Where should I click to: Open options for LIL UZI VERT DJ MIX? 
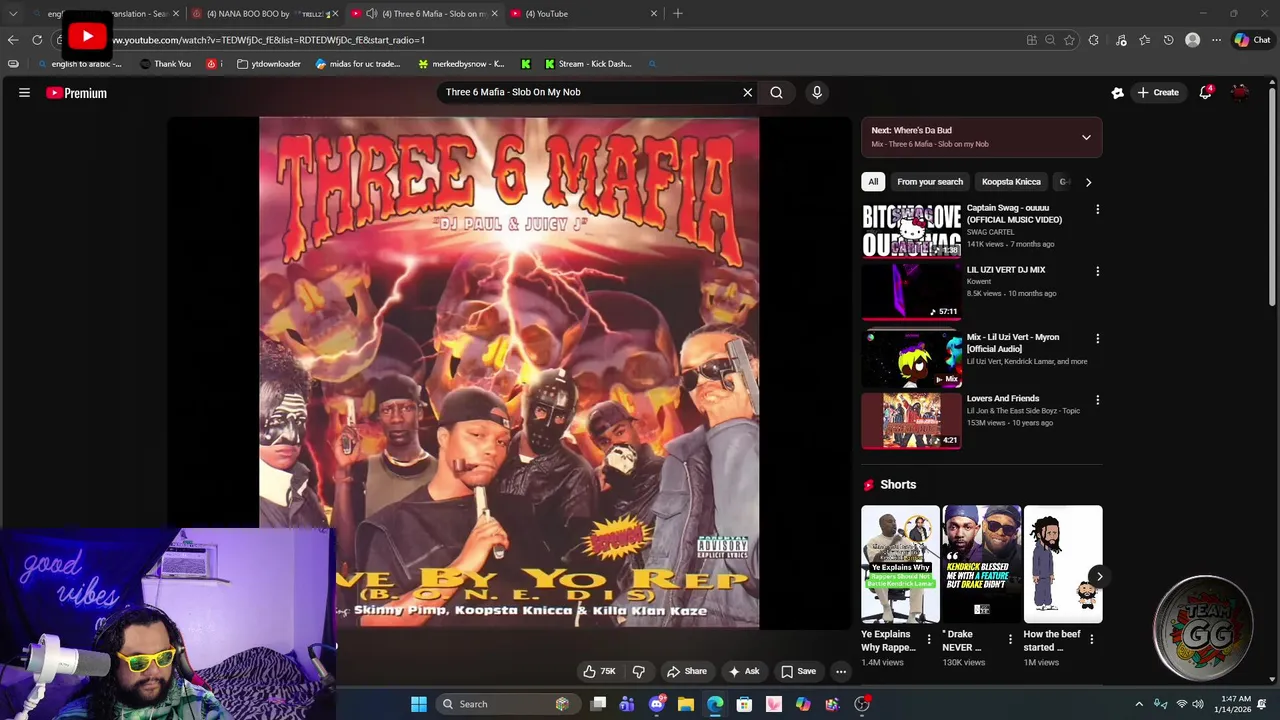coord(1097,271)
